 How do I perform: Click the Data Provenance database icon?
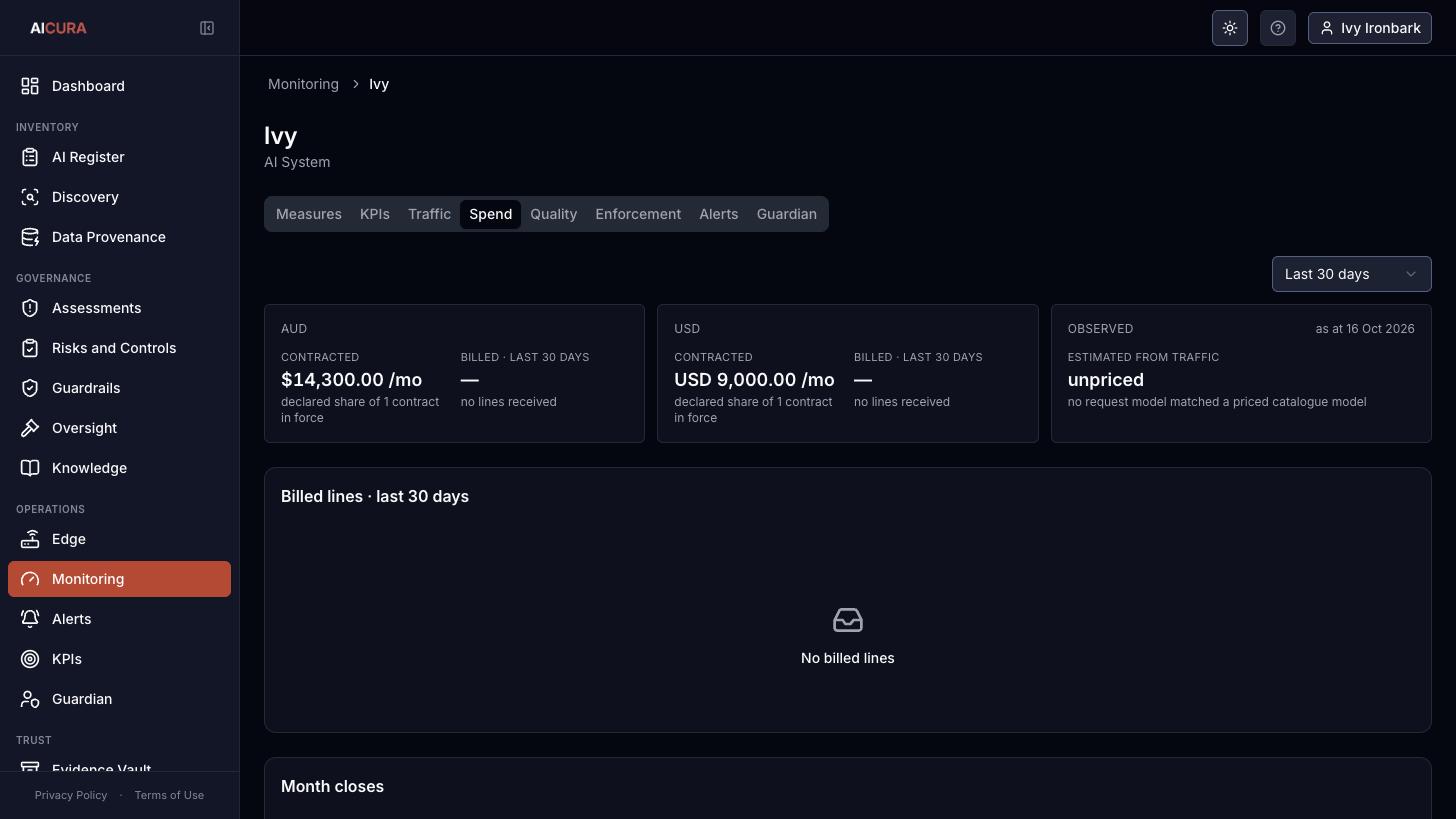(30, 237)
